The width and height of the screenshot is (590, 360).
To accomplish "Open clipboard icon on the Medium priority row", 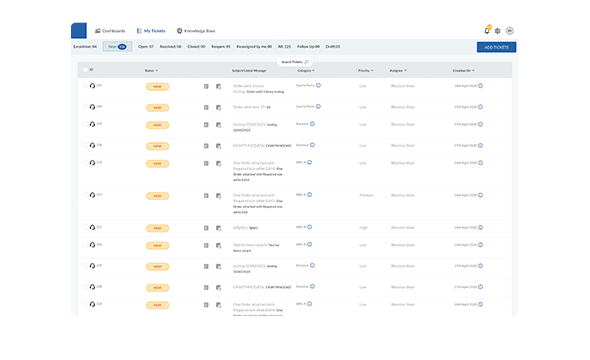I will pyautogui.click(x=218, y=196).
